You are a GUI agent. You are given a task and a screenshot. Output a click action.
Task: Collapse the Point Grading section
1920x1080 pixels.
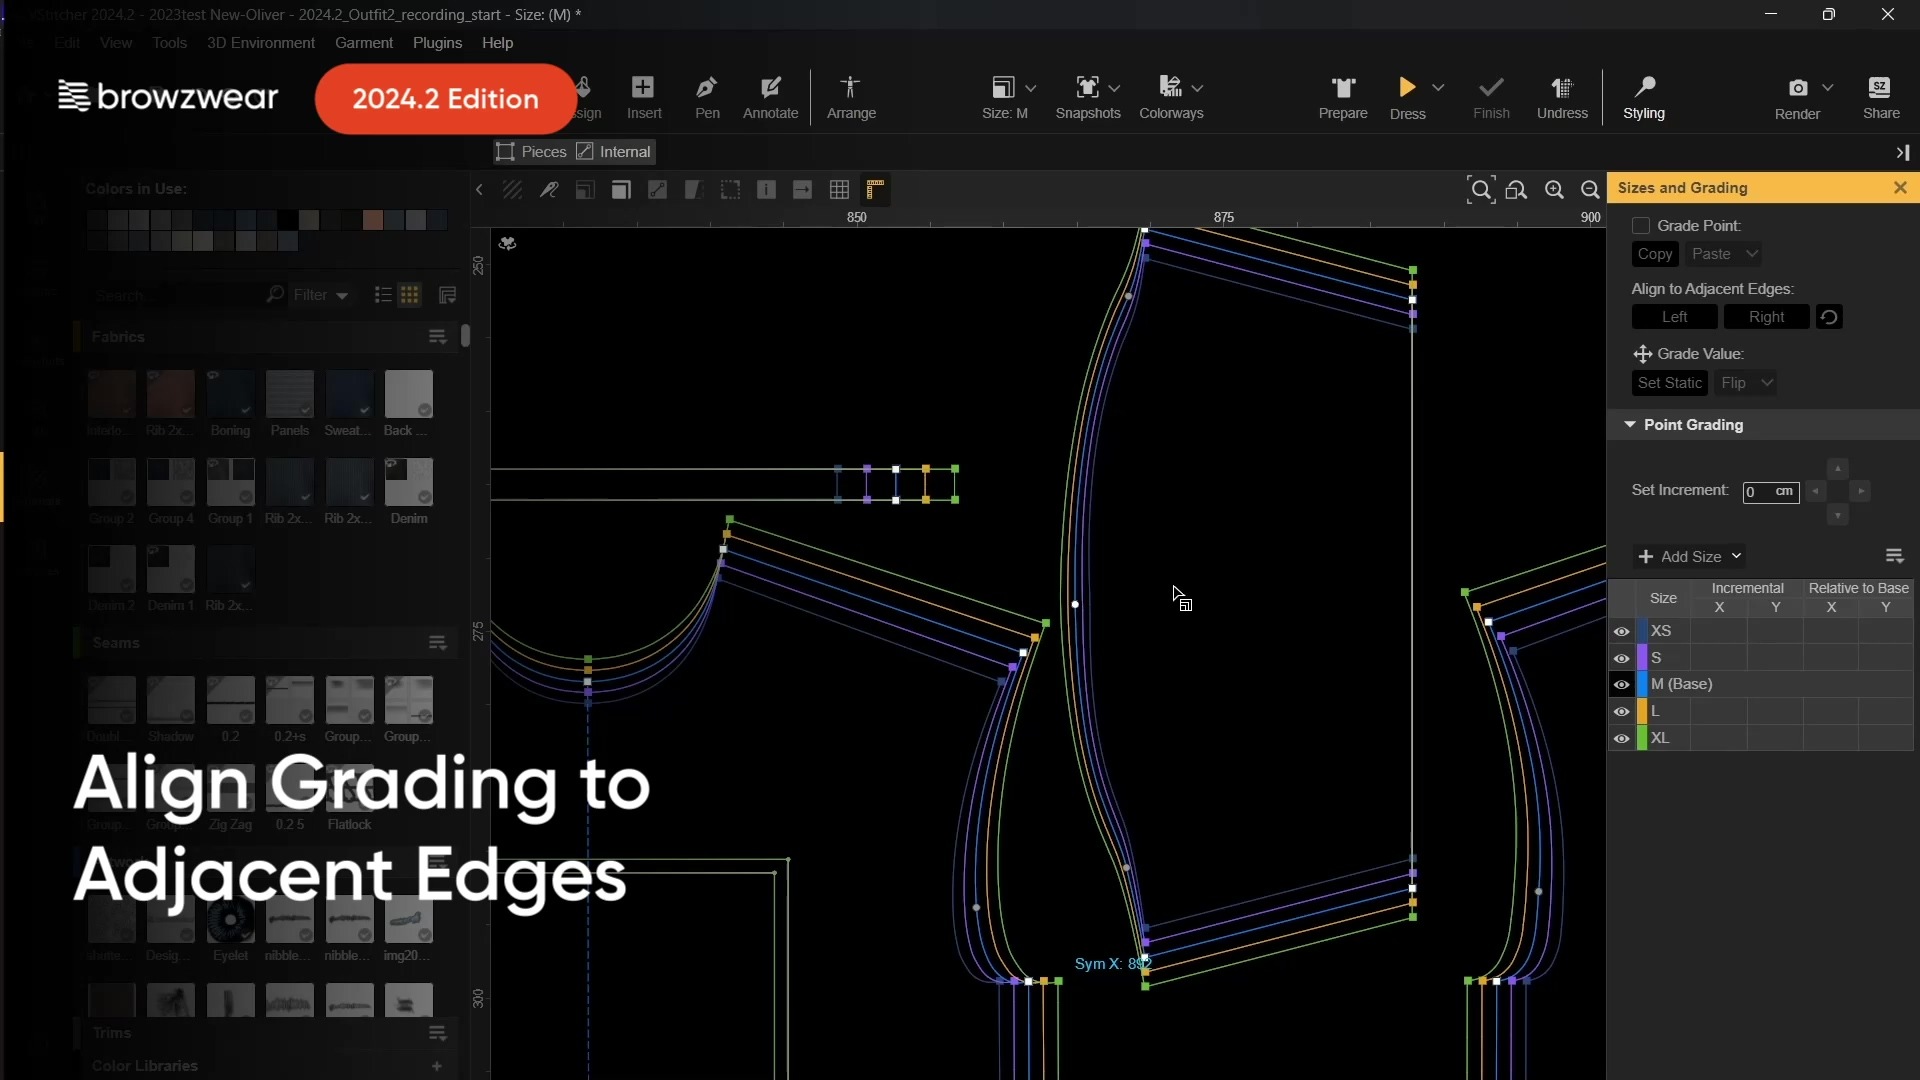tap(1630, 425)
